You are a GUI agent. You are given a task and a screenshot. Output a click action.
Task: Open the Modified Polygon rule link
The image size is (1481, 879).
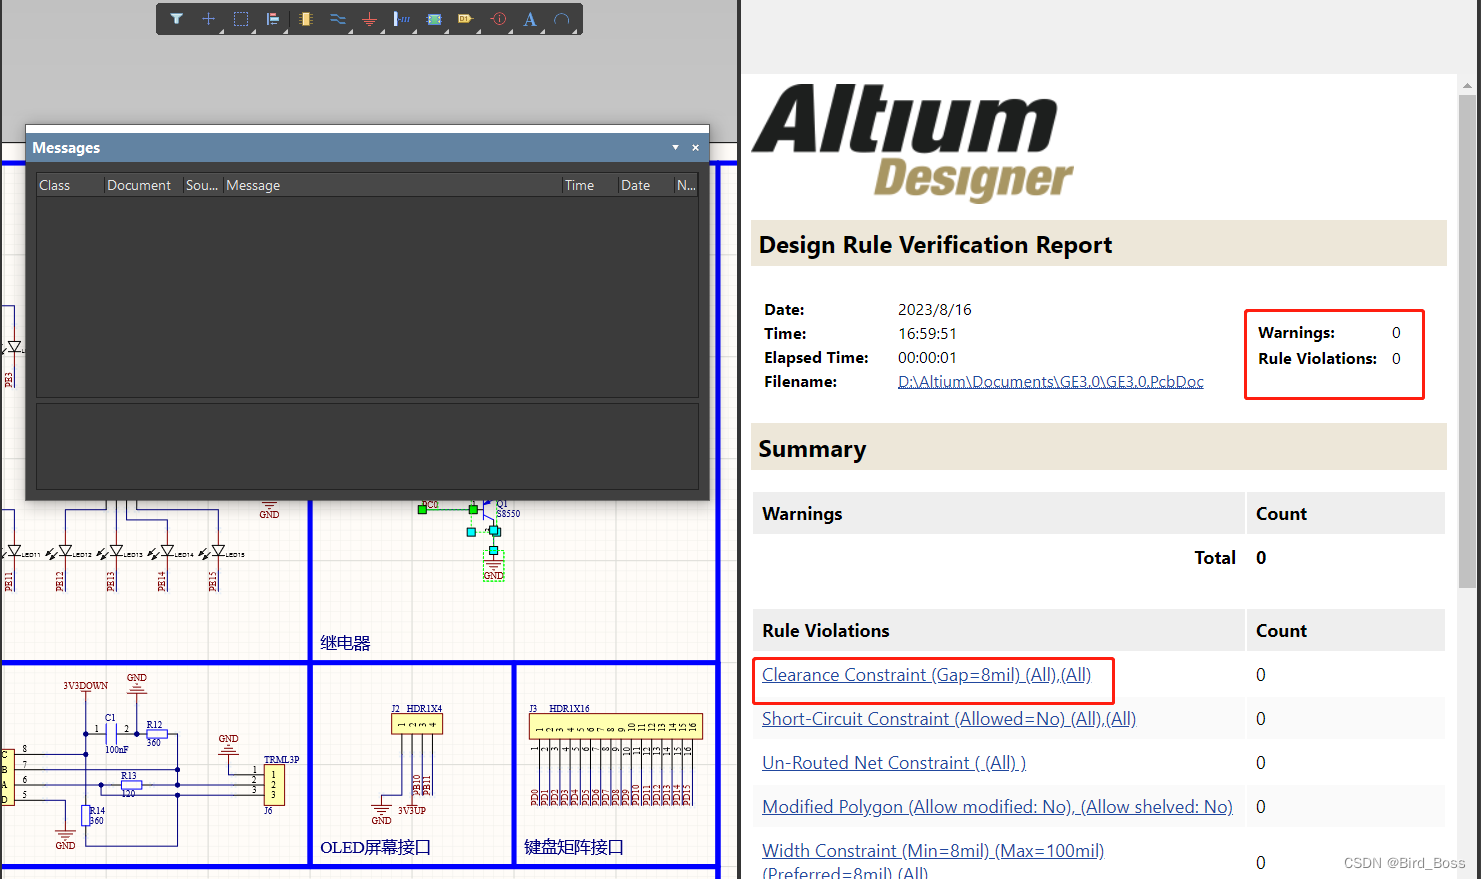997,807
